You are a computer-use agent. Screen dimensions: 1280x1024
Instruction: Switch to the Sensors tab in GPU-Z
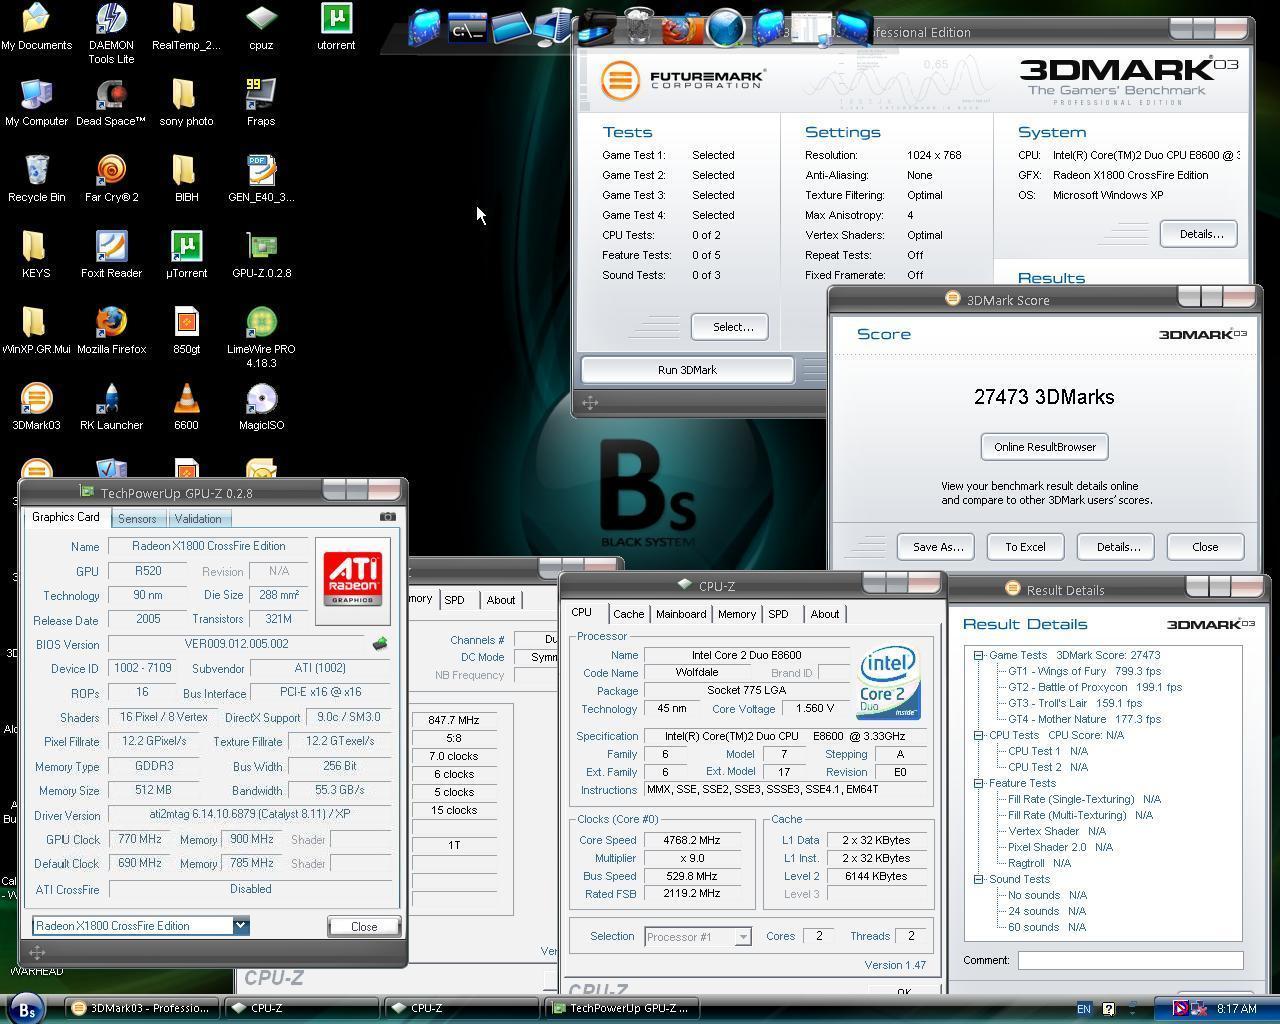[x=137, y=519]
